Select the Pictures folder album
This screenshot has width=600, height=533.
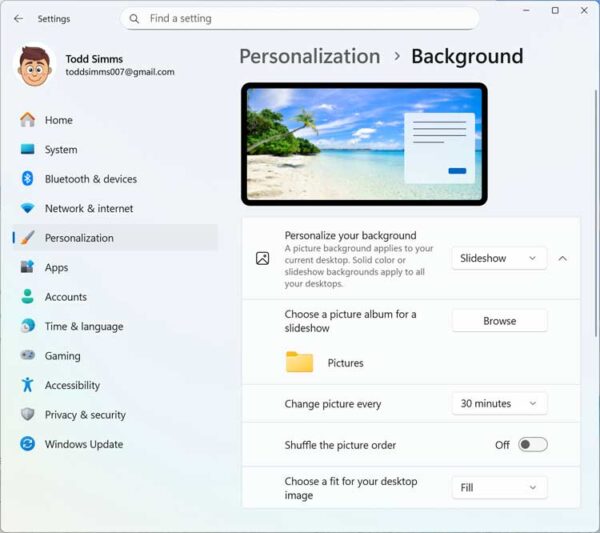[x=325, y=362]
